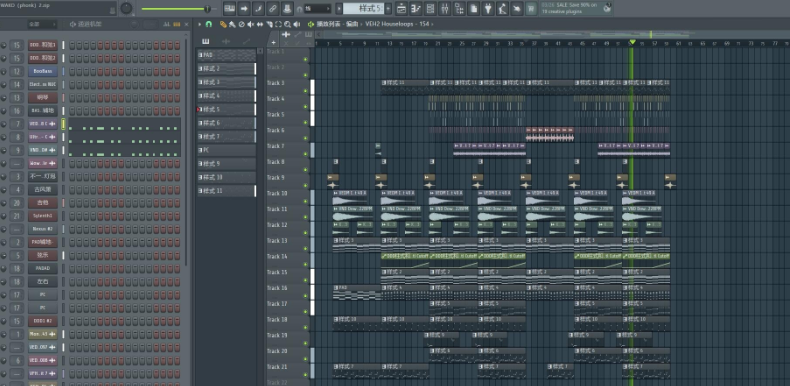The image size is (790, 386).
Task: Click the project files document icon
Action: pyautogui.click(x=474, y=8)
